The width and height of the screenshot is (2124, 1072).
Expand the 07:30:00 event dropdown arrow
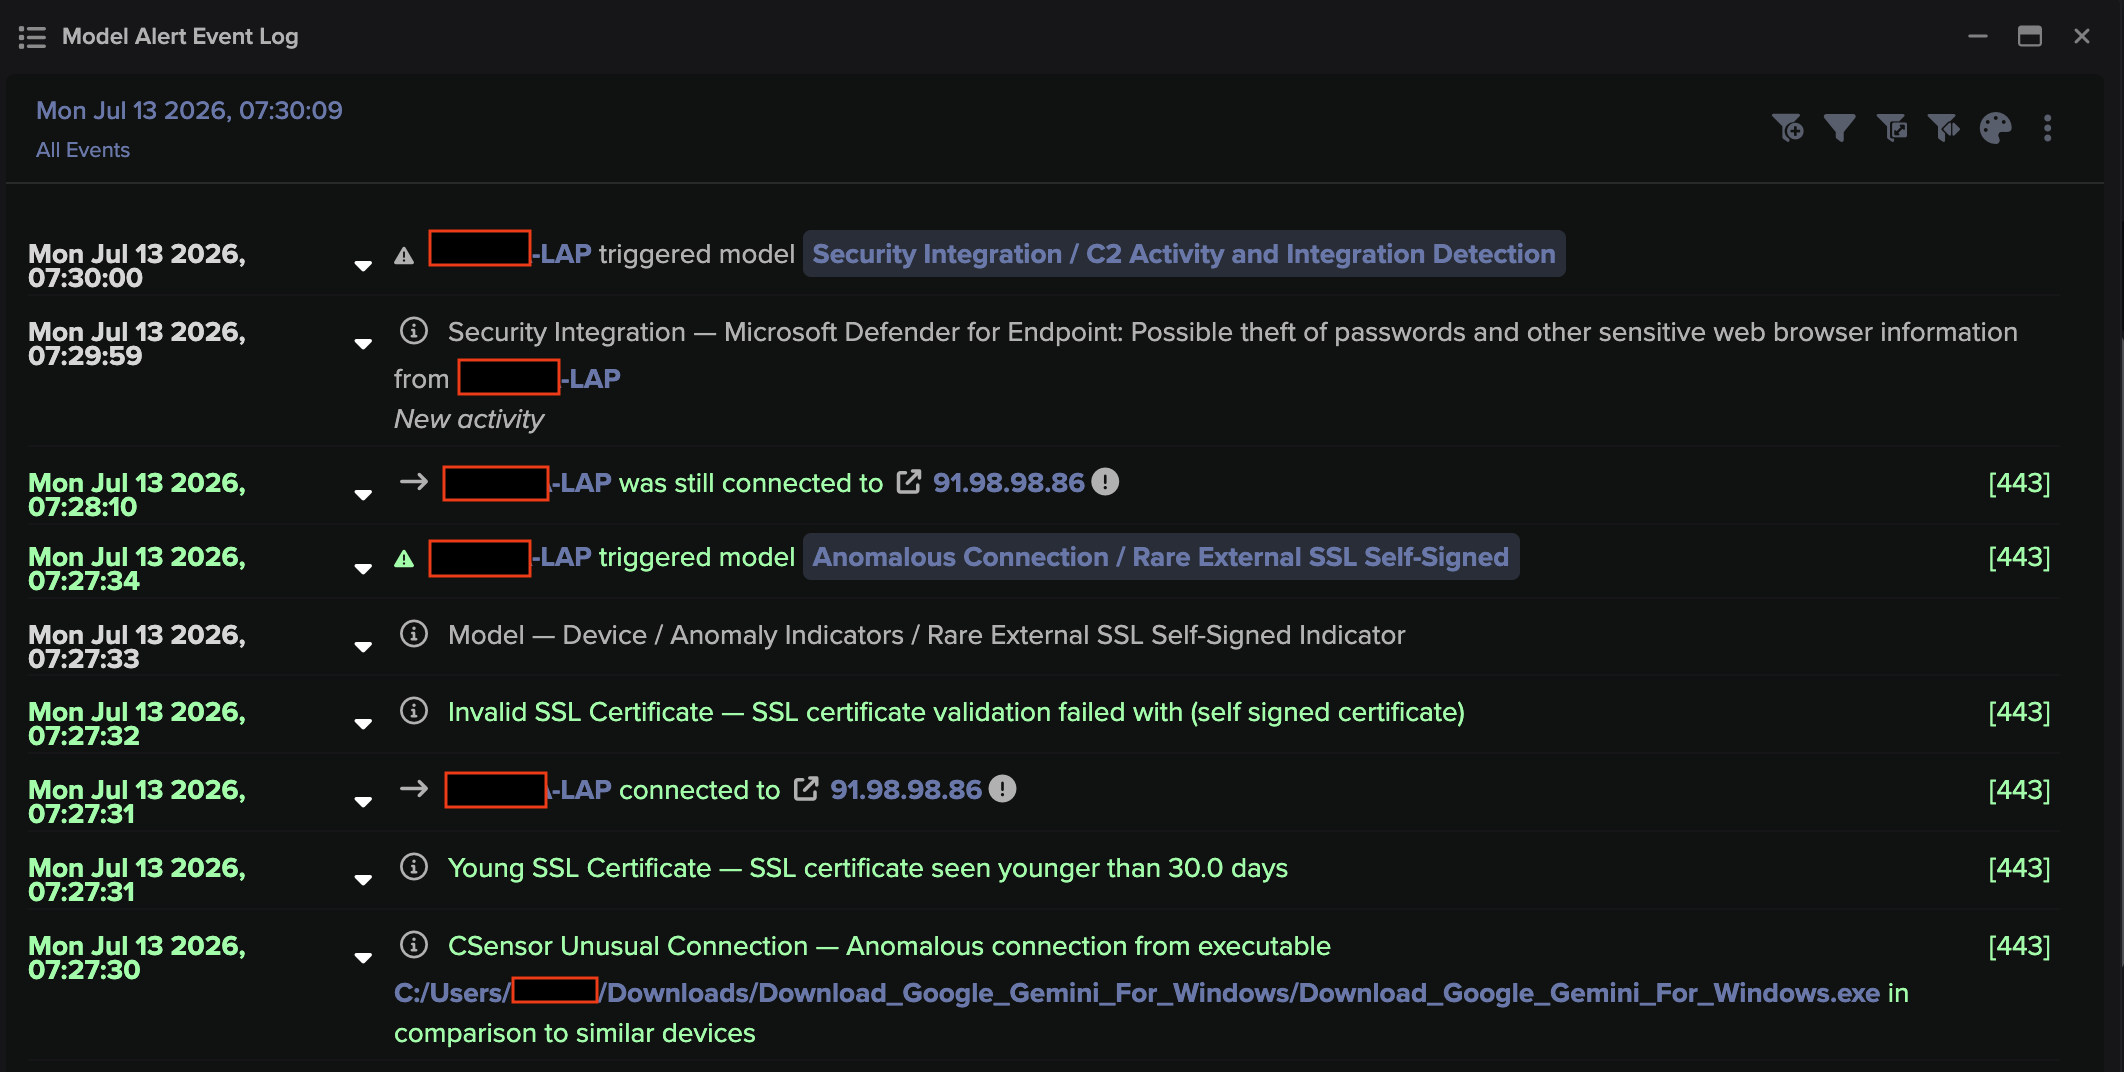point(363,266)
